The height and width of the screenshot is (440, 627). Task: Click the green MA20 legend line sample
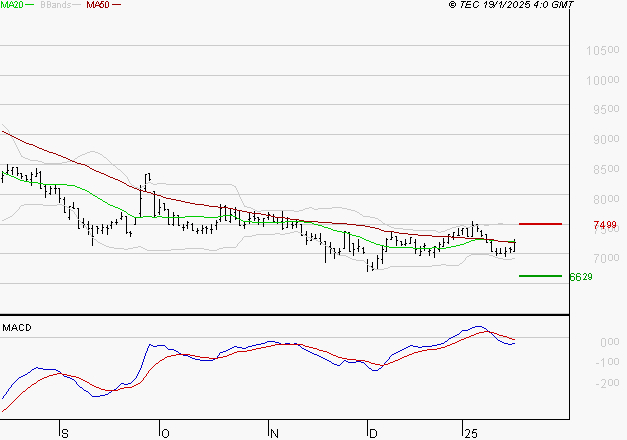[31, 5]
